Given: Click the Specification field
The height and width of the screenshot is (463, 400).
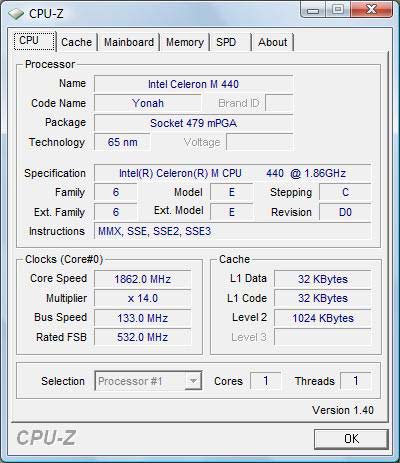Looking at the screenshot, I should click(x=232, y=173).
